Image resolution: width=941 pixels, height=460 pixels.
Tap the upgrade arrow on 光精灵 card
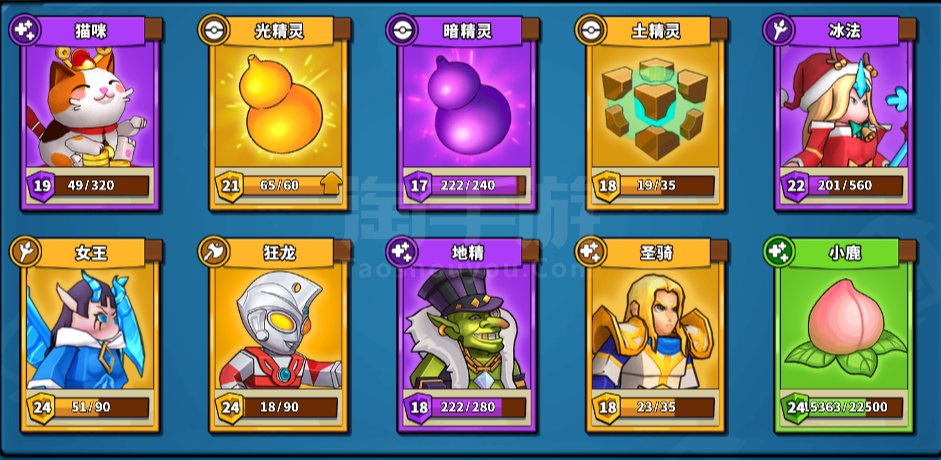(332, 185)
